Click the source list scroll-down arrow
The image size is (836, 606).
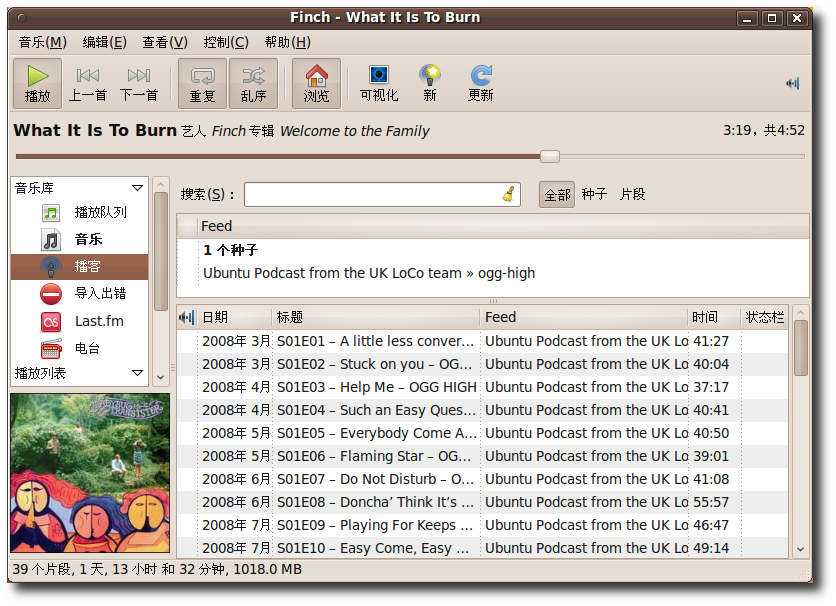click(160, 377)
